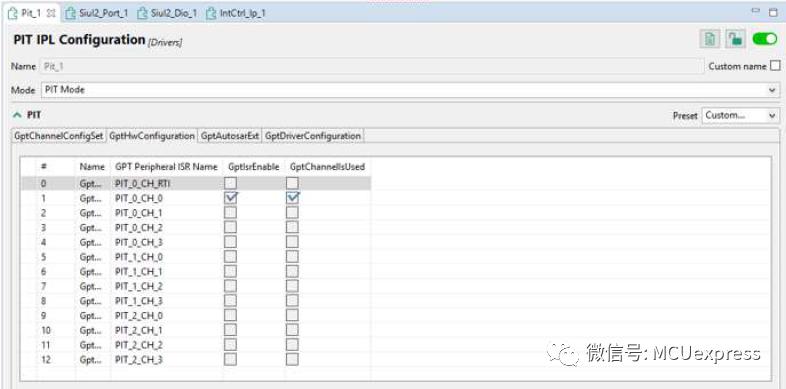
Task: Click the GptIsrEnable column header
Action: pos(254,167)
